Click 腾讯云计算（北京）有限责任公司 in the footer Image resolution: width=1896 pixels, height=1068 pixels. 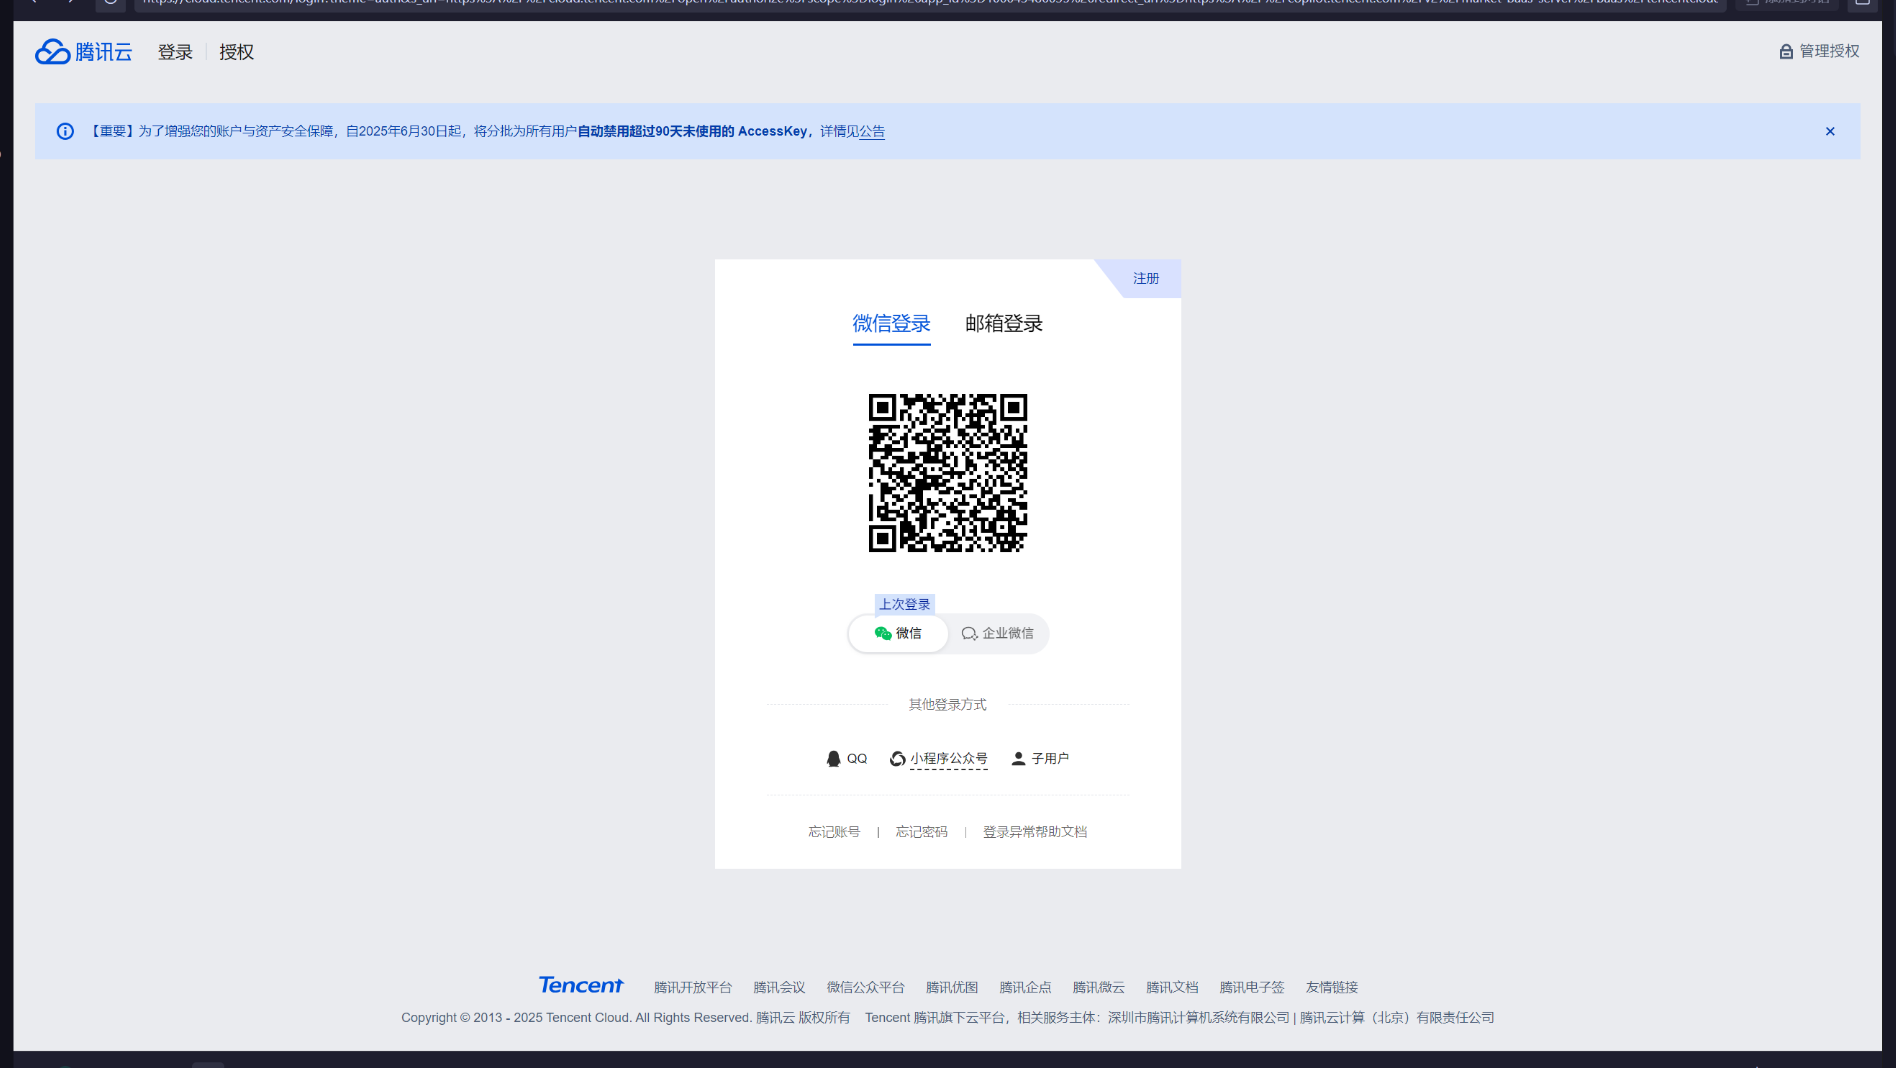click(x=1397, y=1018)
